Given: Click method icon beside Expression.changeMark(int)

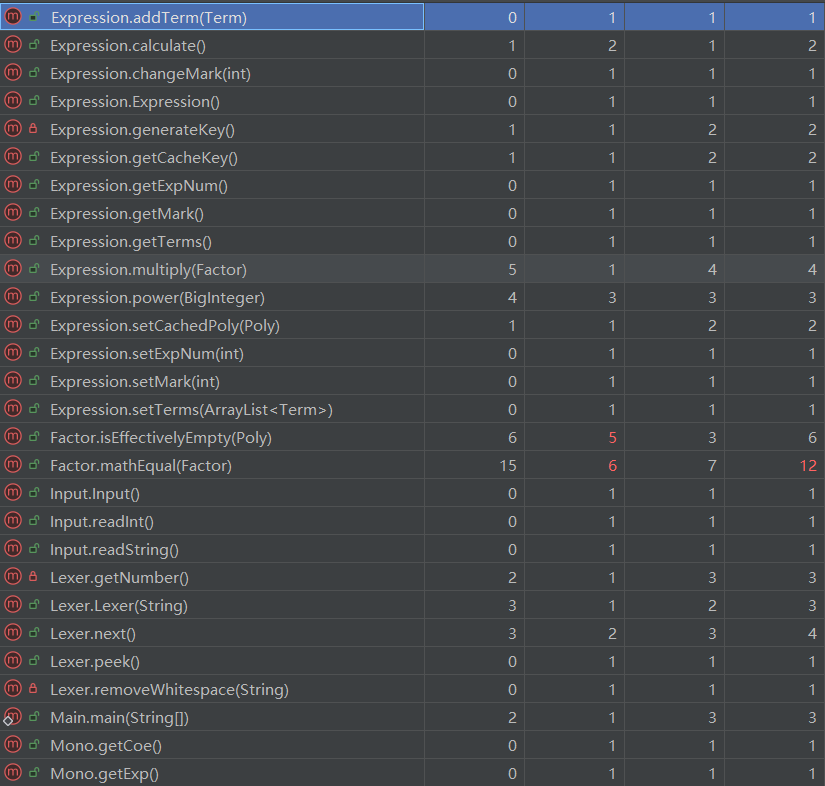Looking at the screenshot, I should (x=13, y=73).
